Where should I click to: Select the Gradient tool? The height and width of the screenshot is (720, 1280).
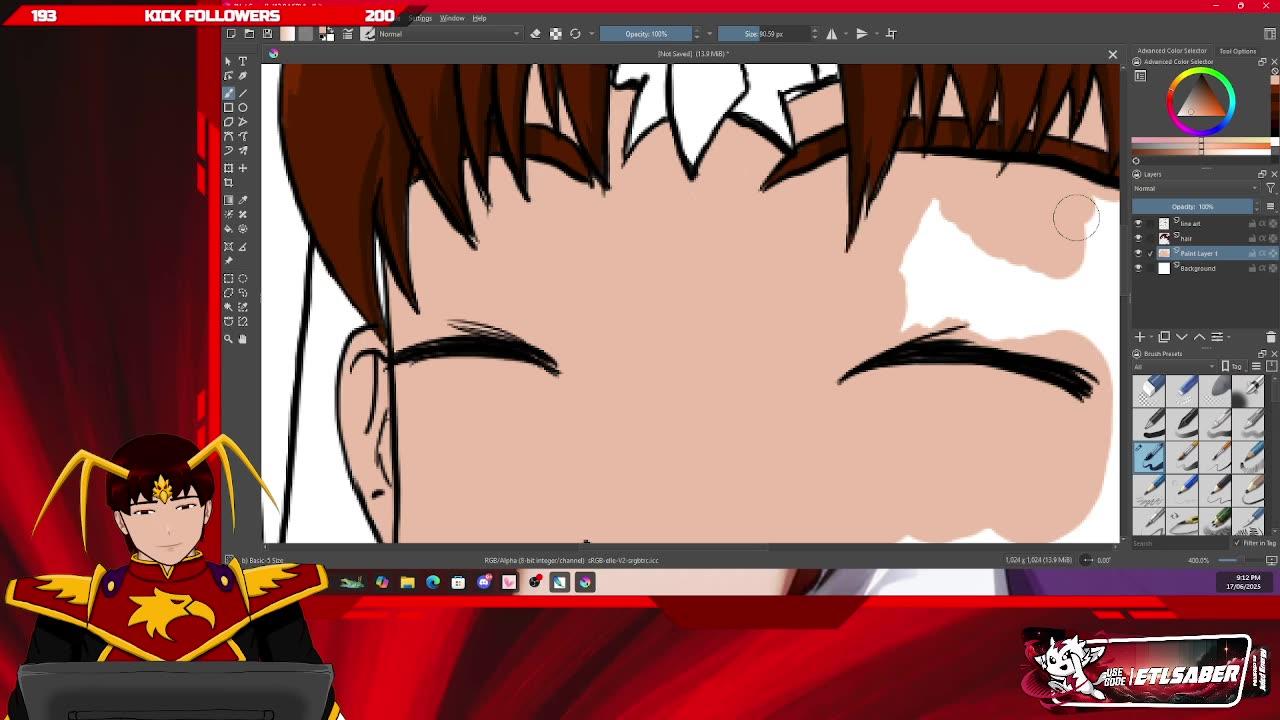[x=229, y=200]
